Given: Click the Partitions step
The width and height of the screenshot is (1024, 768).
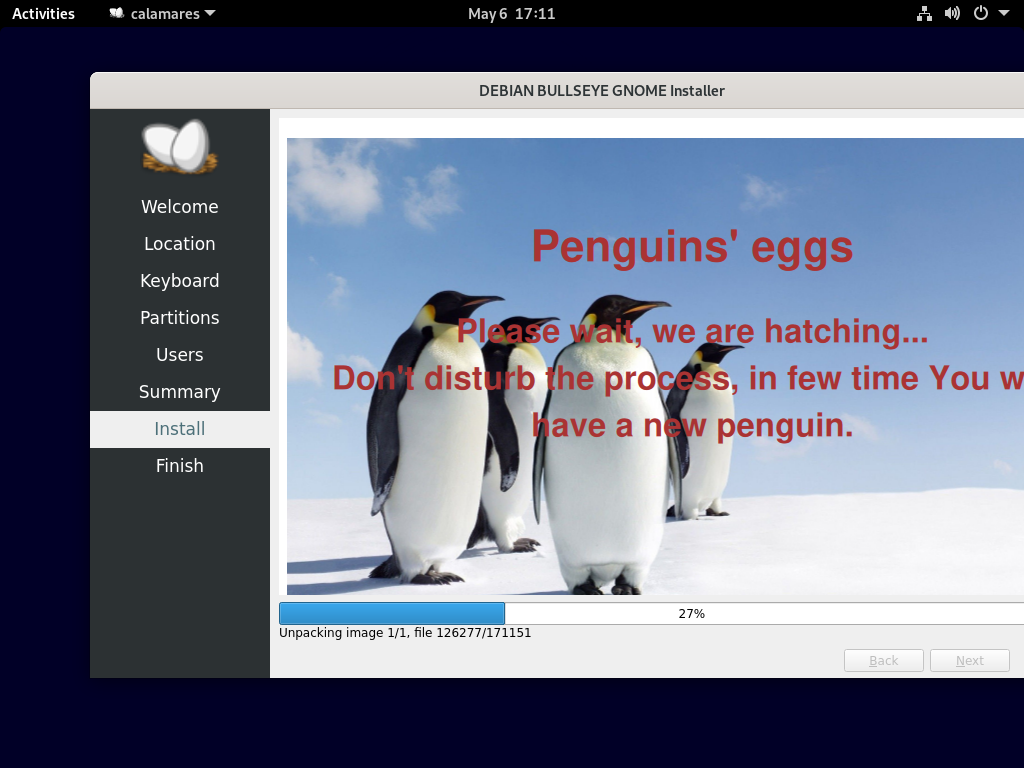Looking at the screenshot, I should pos(179,317).
